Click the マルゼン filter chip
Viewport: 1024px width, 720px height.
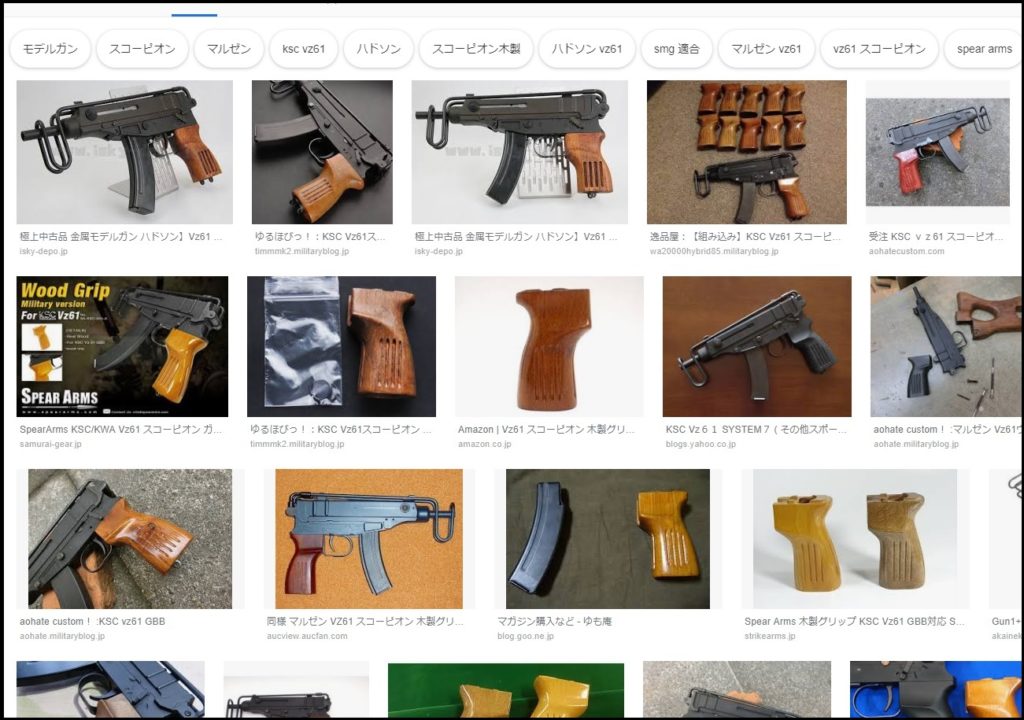coord(229,49)
